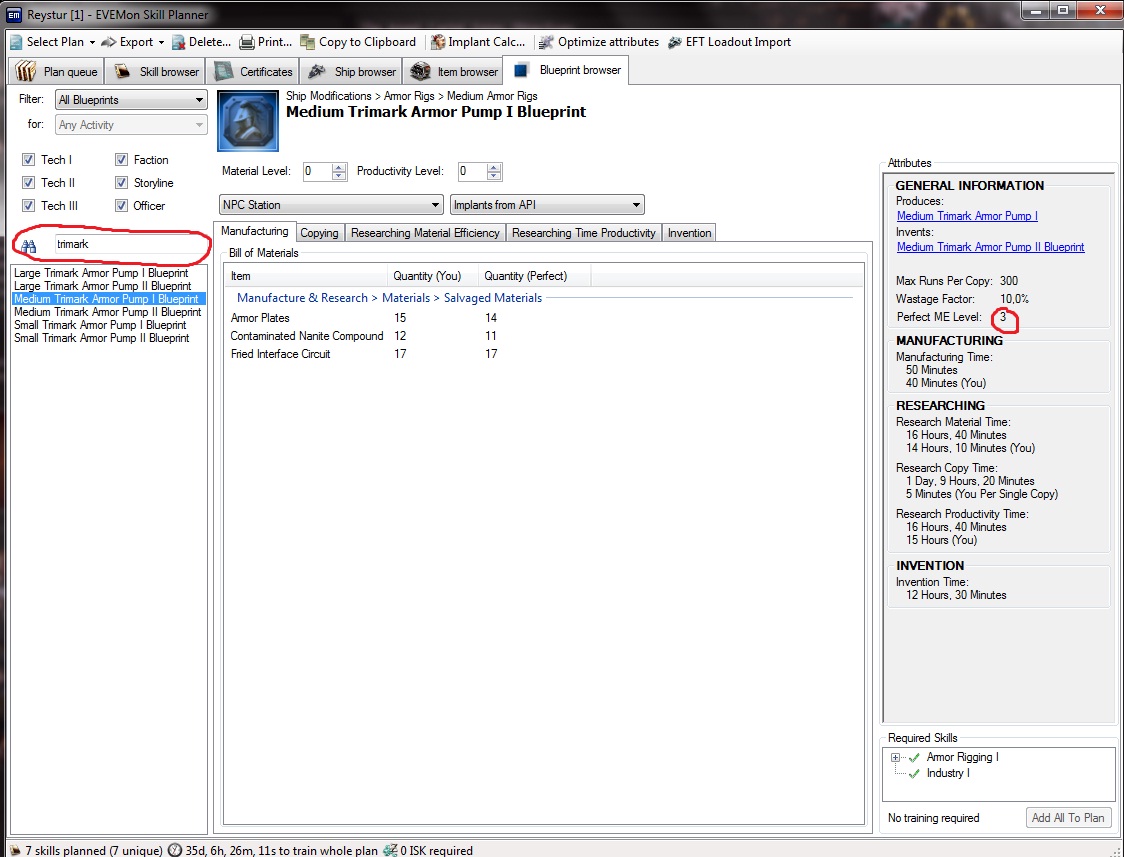1124x857 pixels.
Task: Click EFT Loadout Import button
Action: (x=729, y=42)
